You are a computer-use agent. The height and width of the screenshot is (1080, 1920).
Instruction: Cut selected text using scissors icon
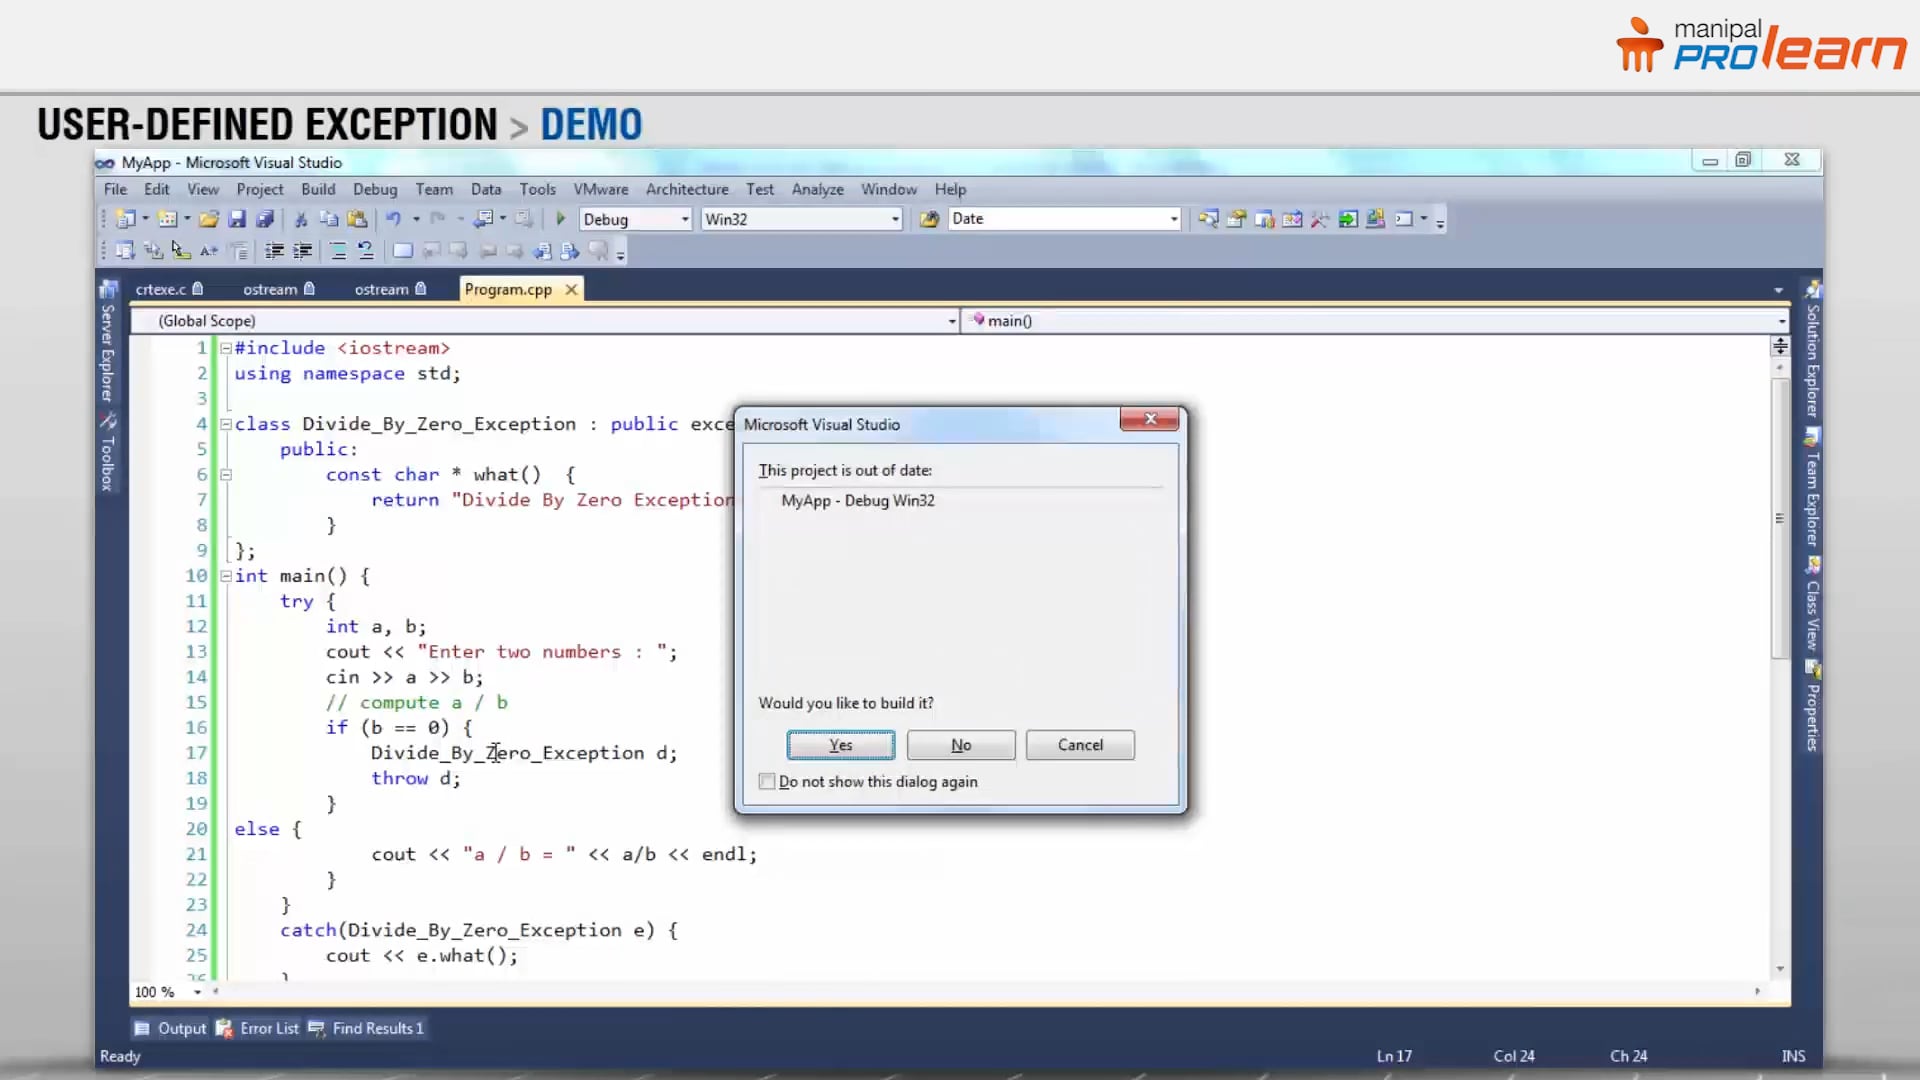pos(300,219)
